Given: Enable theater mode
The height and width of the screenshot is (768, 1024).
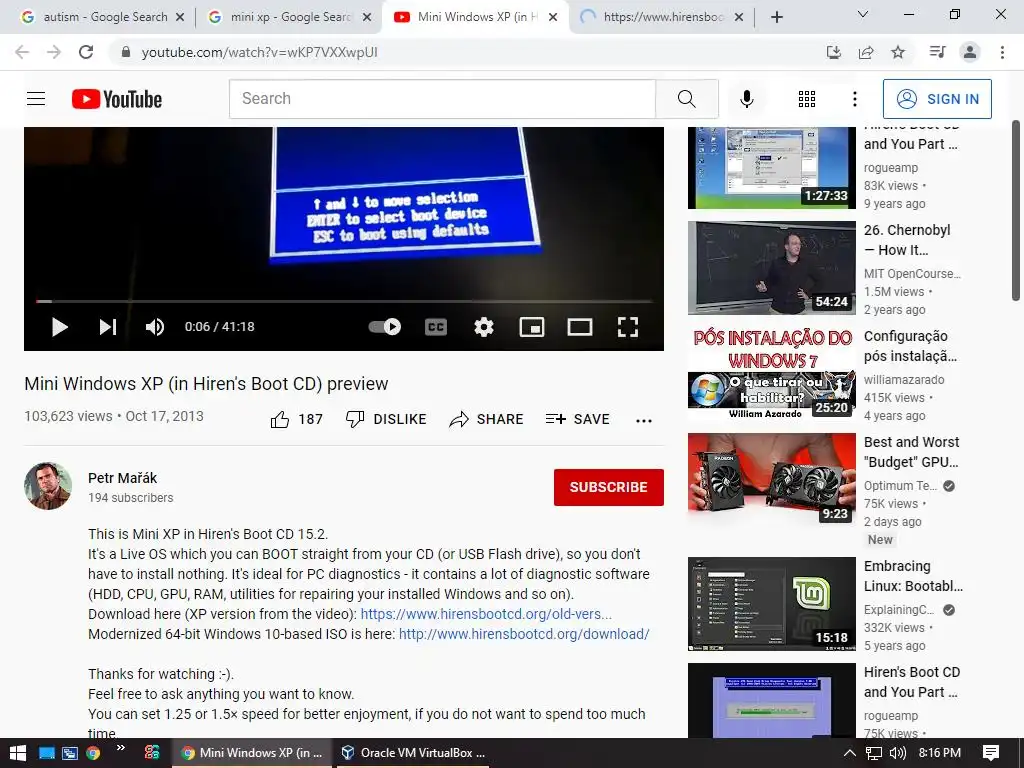Looking at the screenshot, I should pos(580,327).
